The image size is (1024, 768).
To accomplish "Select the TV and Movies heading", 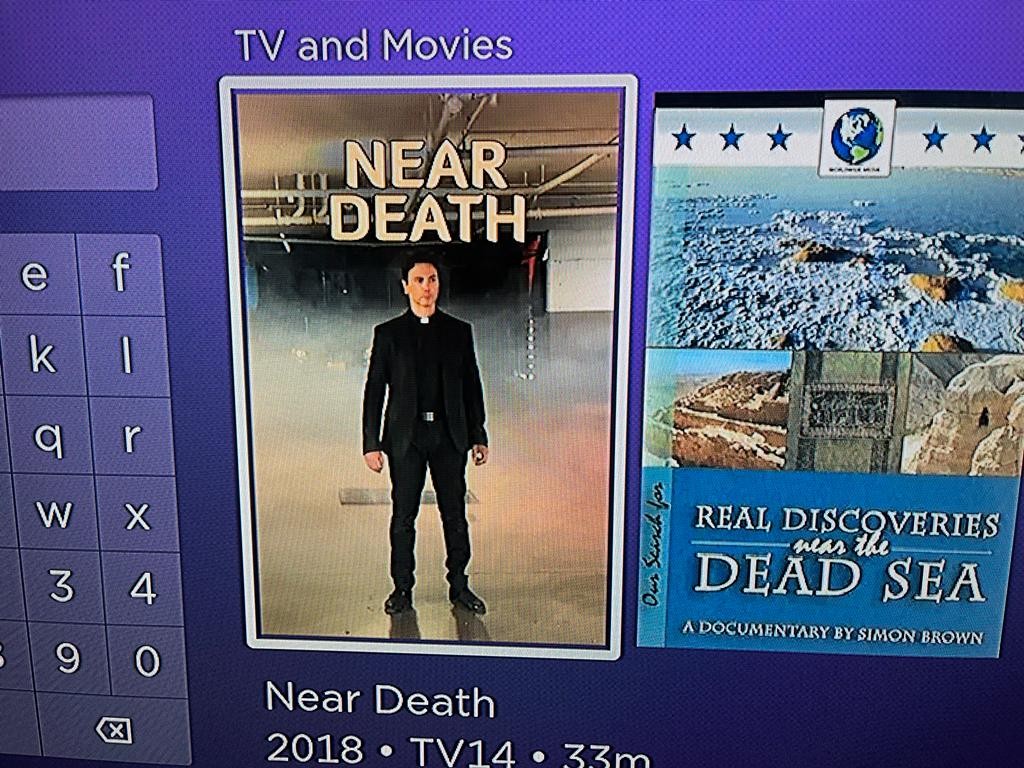I will tap(374, 45).
